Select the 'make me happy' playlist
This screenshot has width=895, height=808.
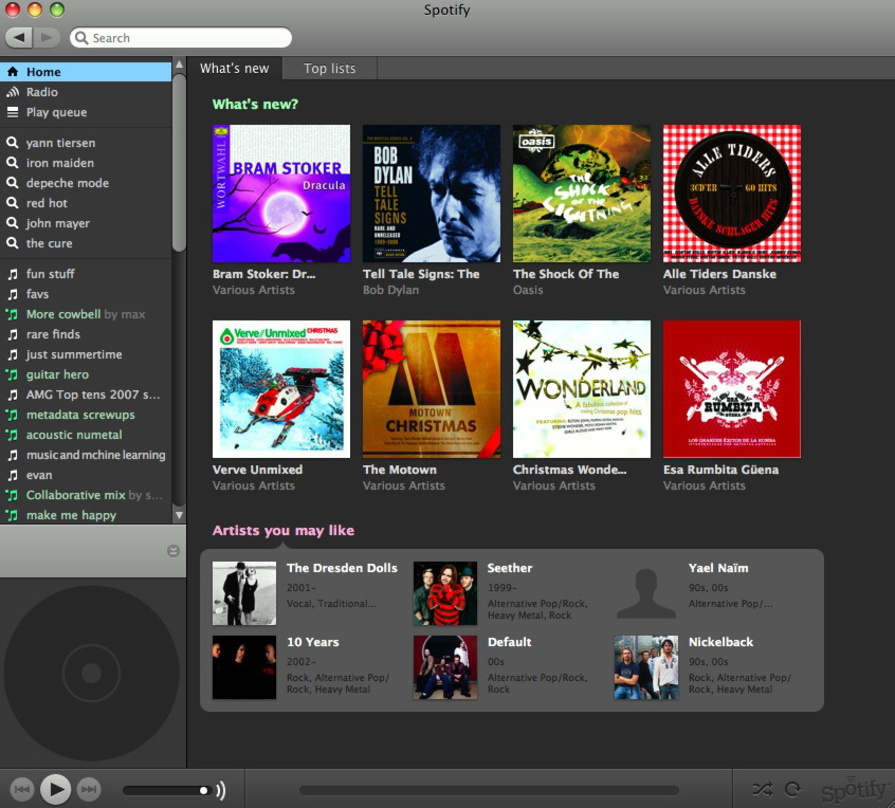pos(86,515)
